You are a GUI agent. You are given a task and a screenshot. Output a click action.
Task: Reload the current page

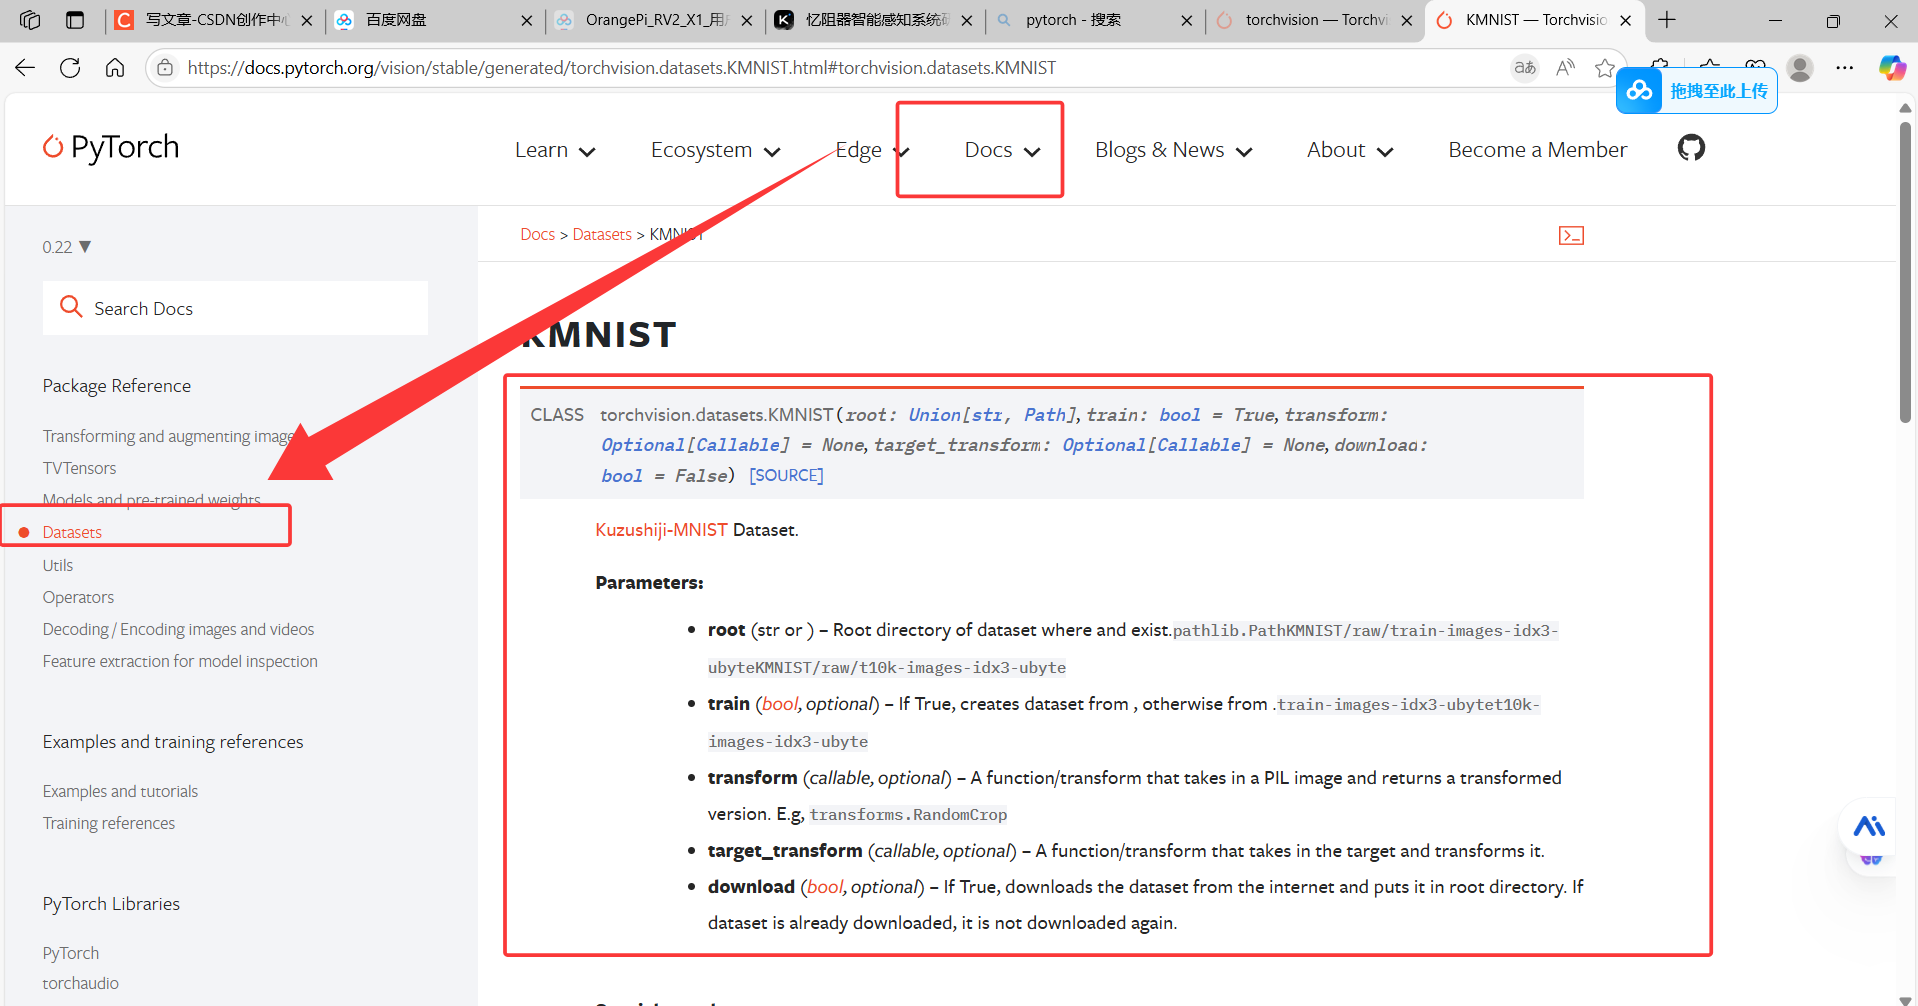coord(70,68)
